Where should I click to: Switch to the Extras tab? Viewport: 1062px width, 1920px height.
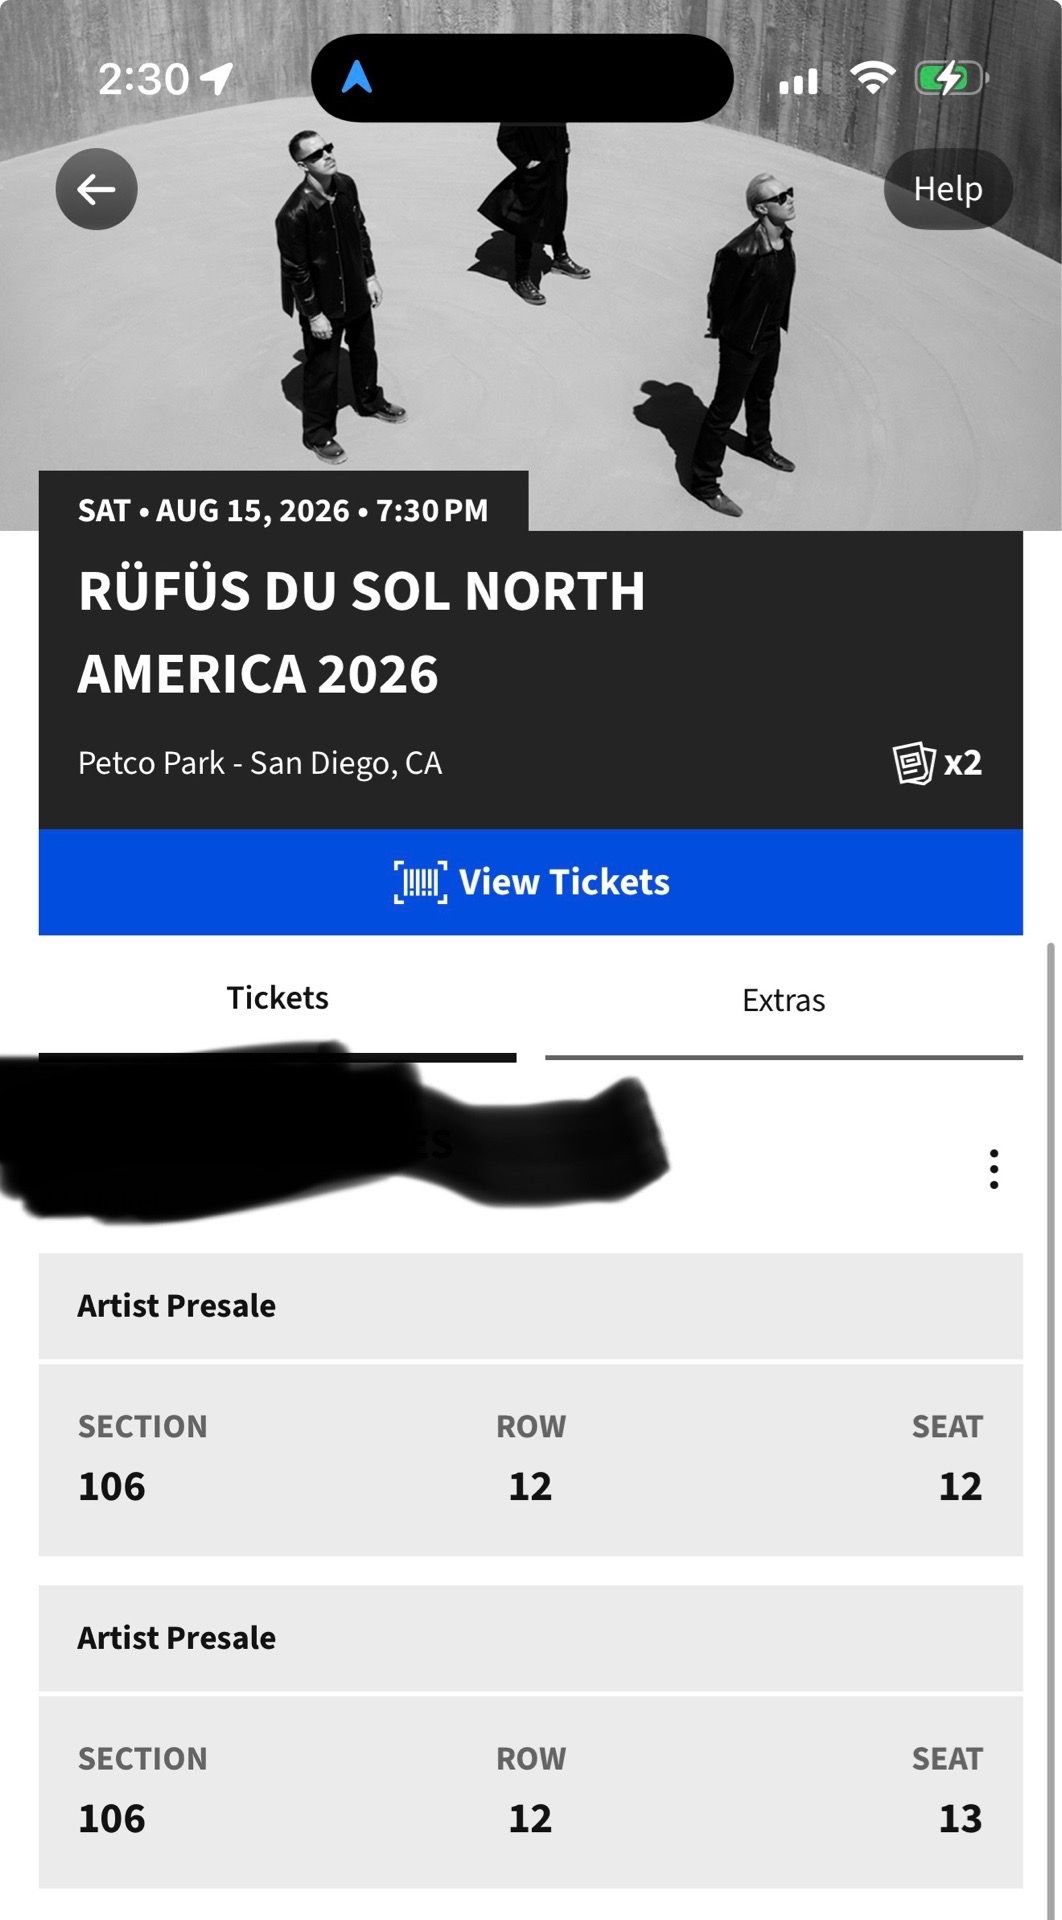pos(784,1001)
